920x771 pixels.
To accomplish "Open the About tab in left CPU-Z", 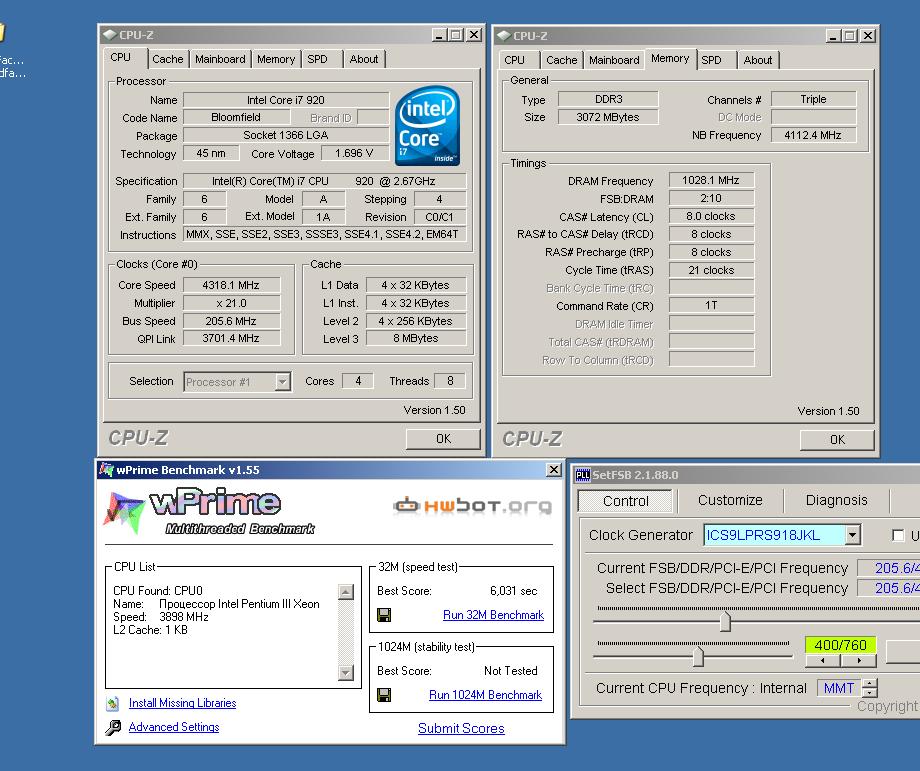I will (x=364, y=59).
